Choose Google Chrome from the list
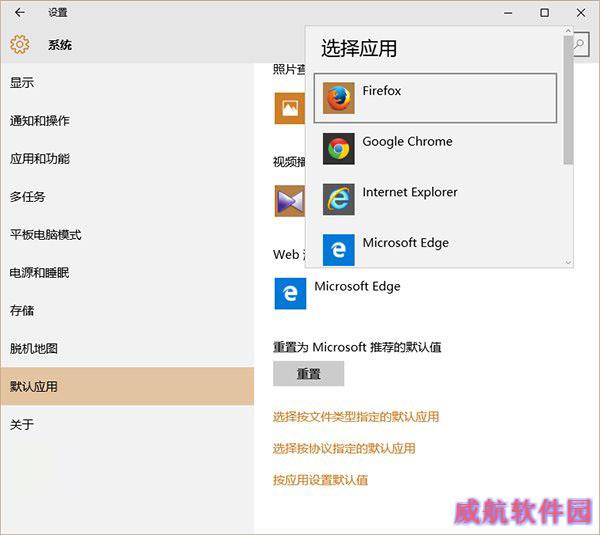The height and width of the screenshot is (535, 600). (435, 148)
